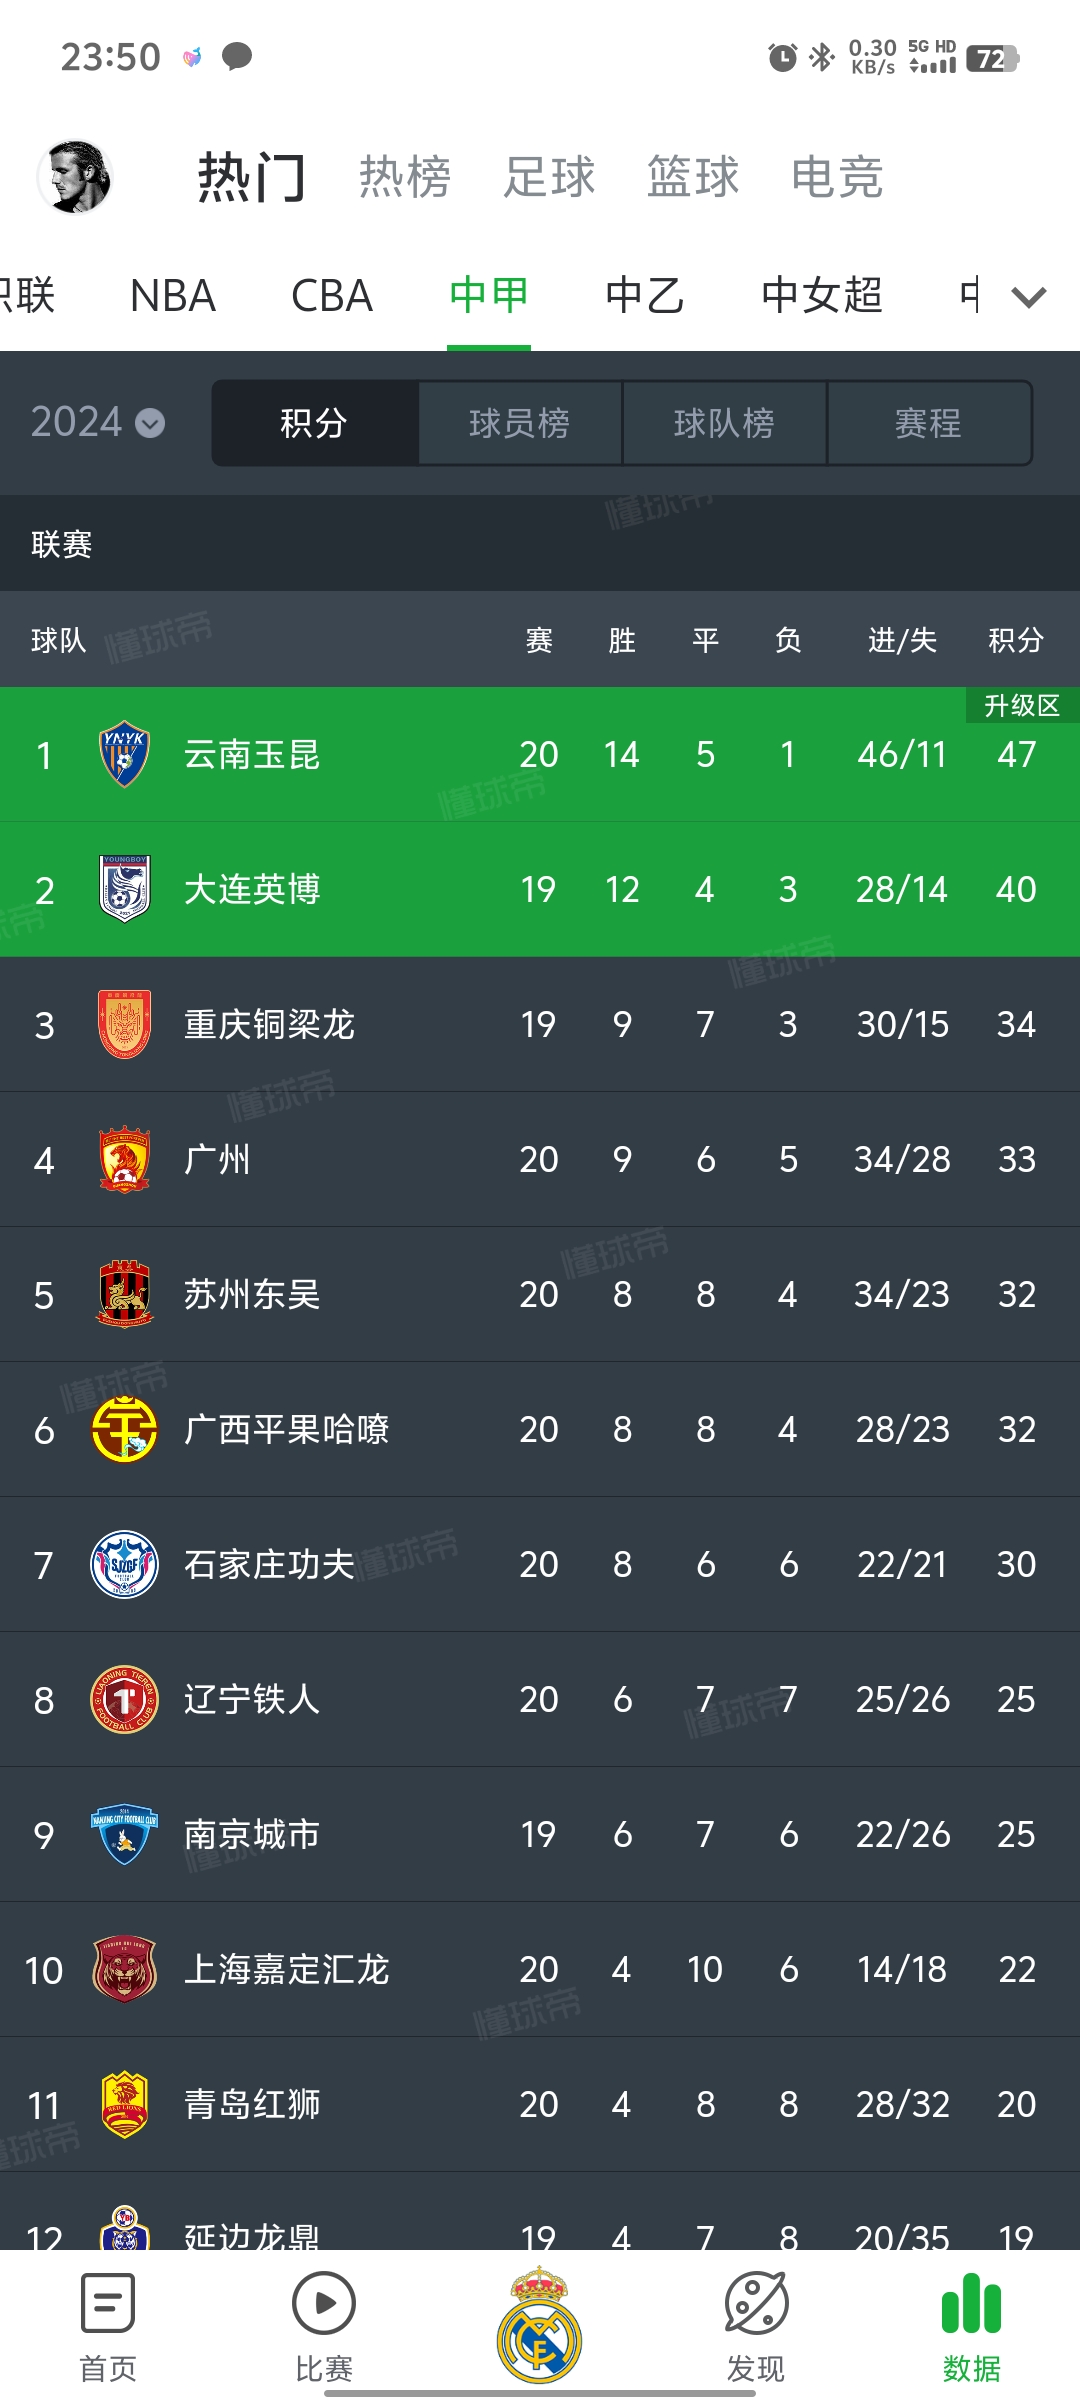
Task: Open the 足球 top tab
Action: (x=549, y=177)
